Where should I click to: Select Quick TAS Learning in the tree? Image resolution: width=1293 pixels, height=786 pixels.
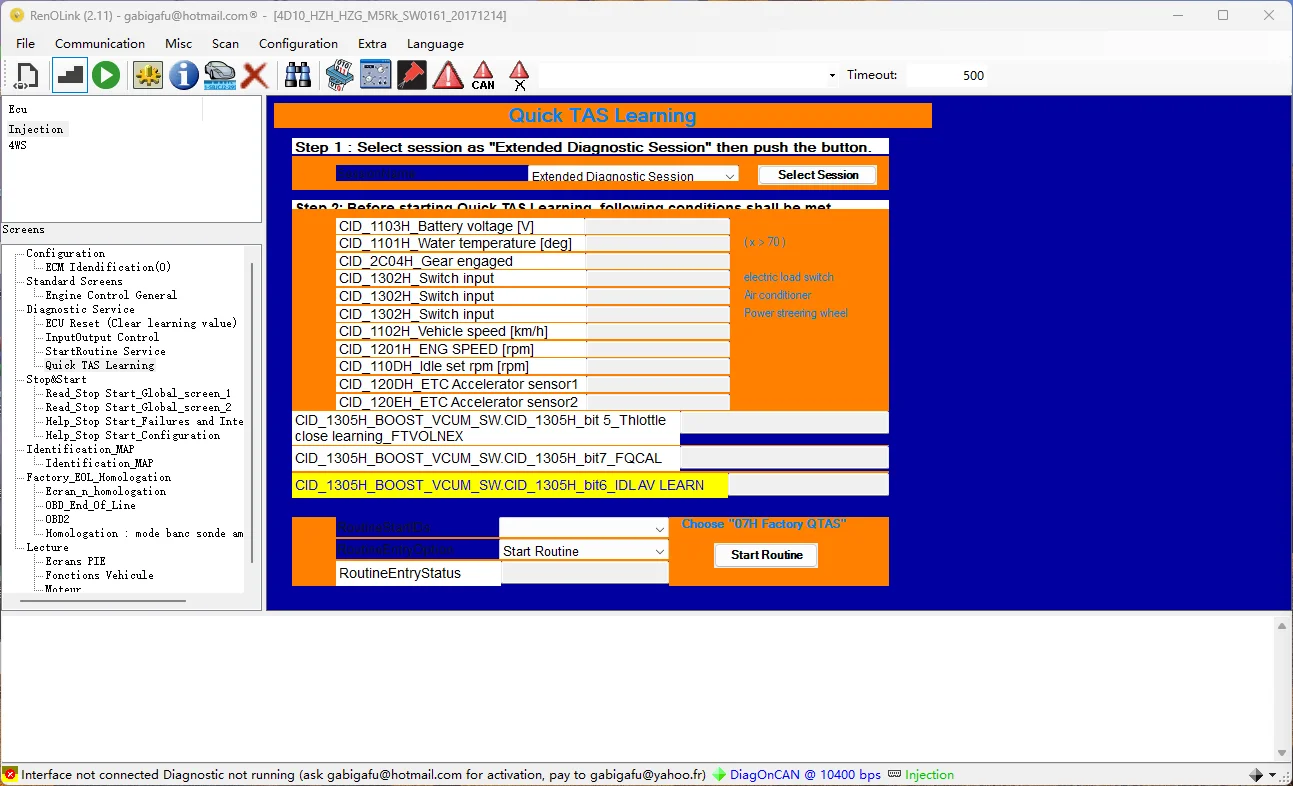tap(99, 365)
